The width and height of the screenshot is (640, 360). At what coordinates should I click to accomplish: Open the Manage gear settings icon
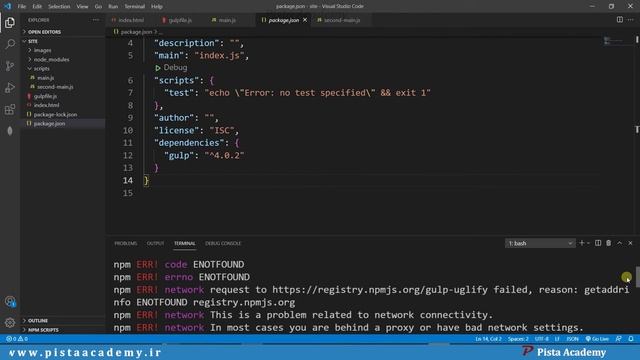pos(10,322)
